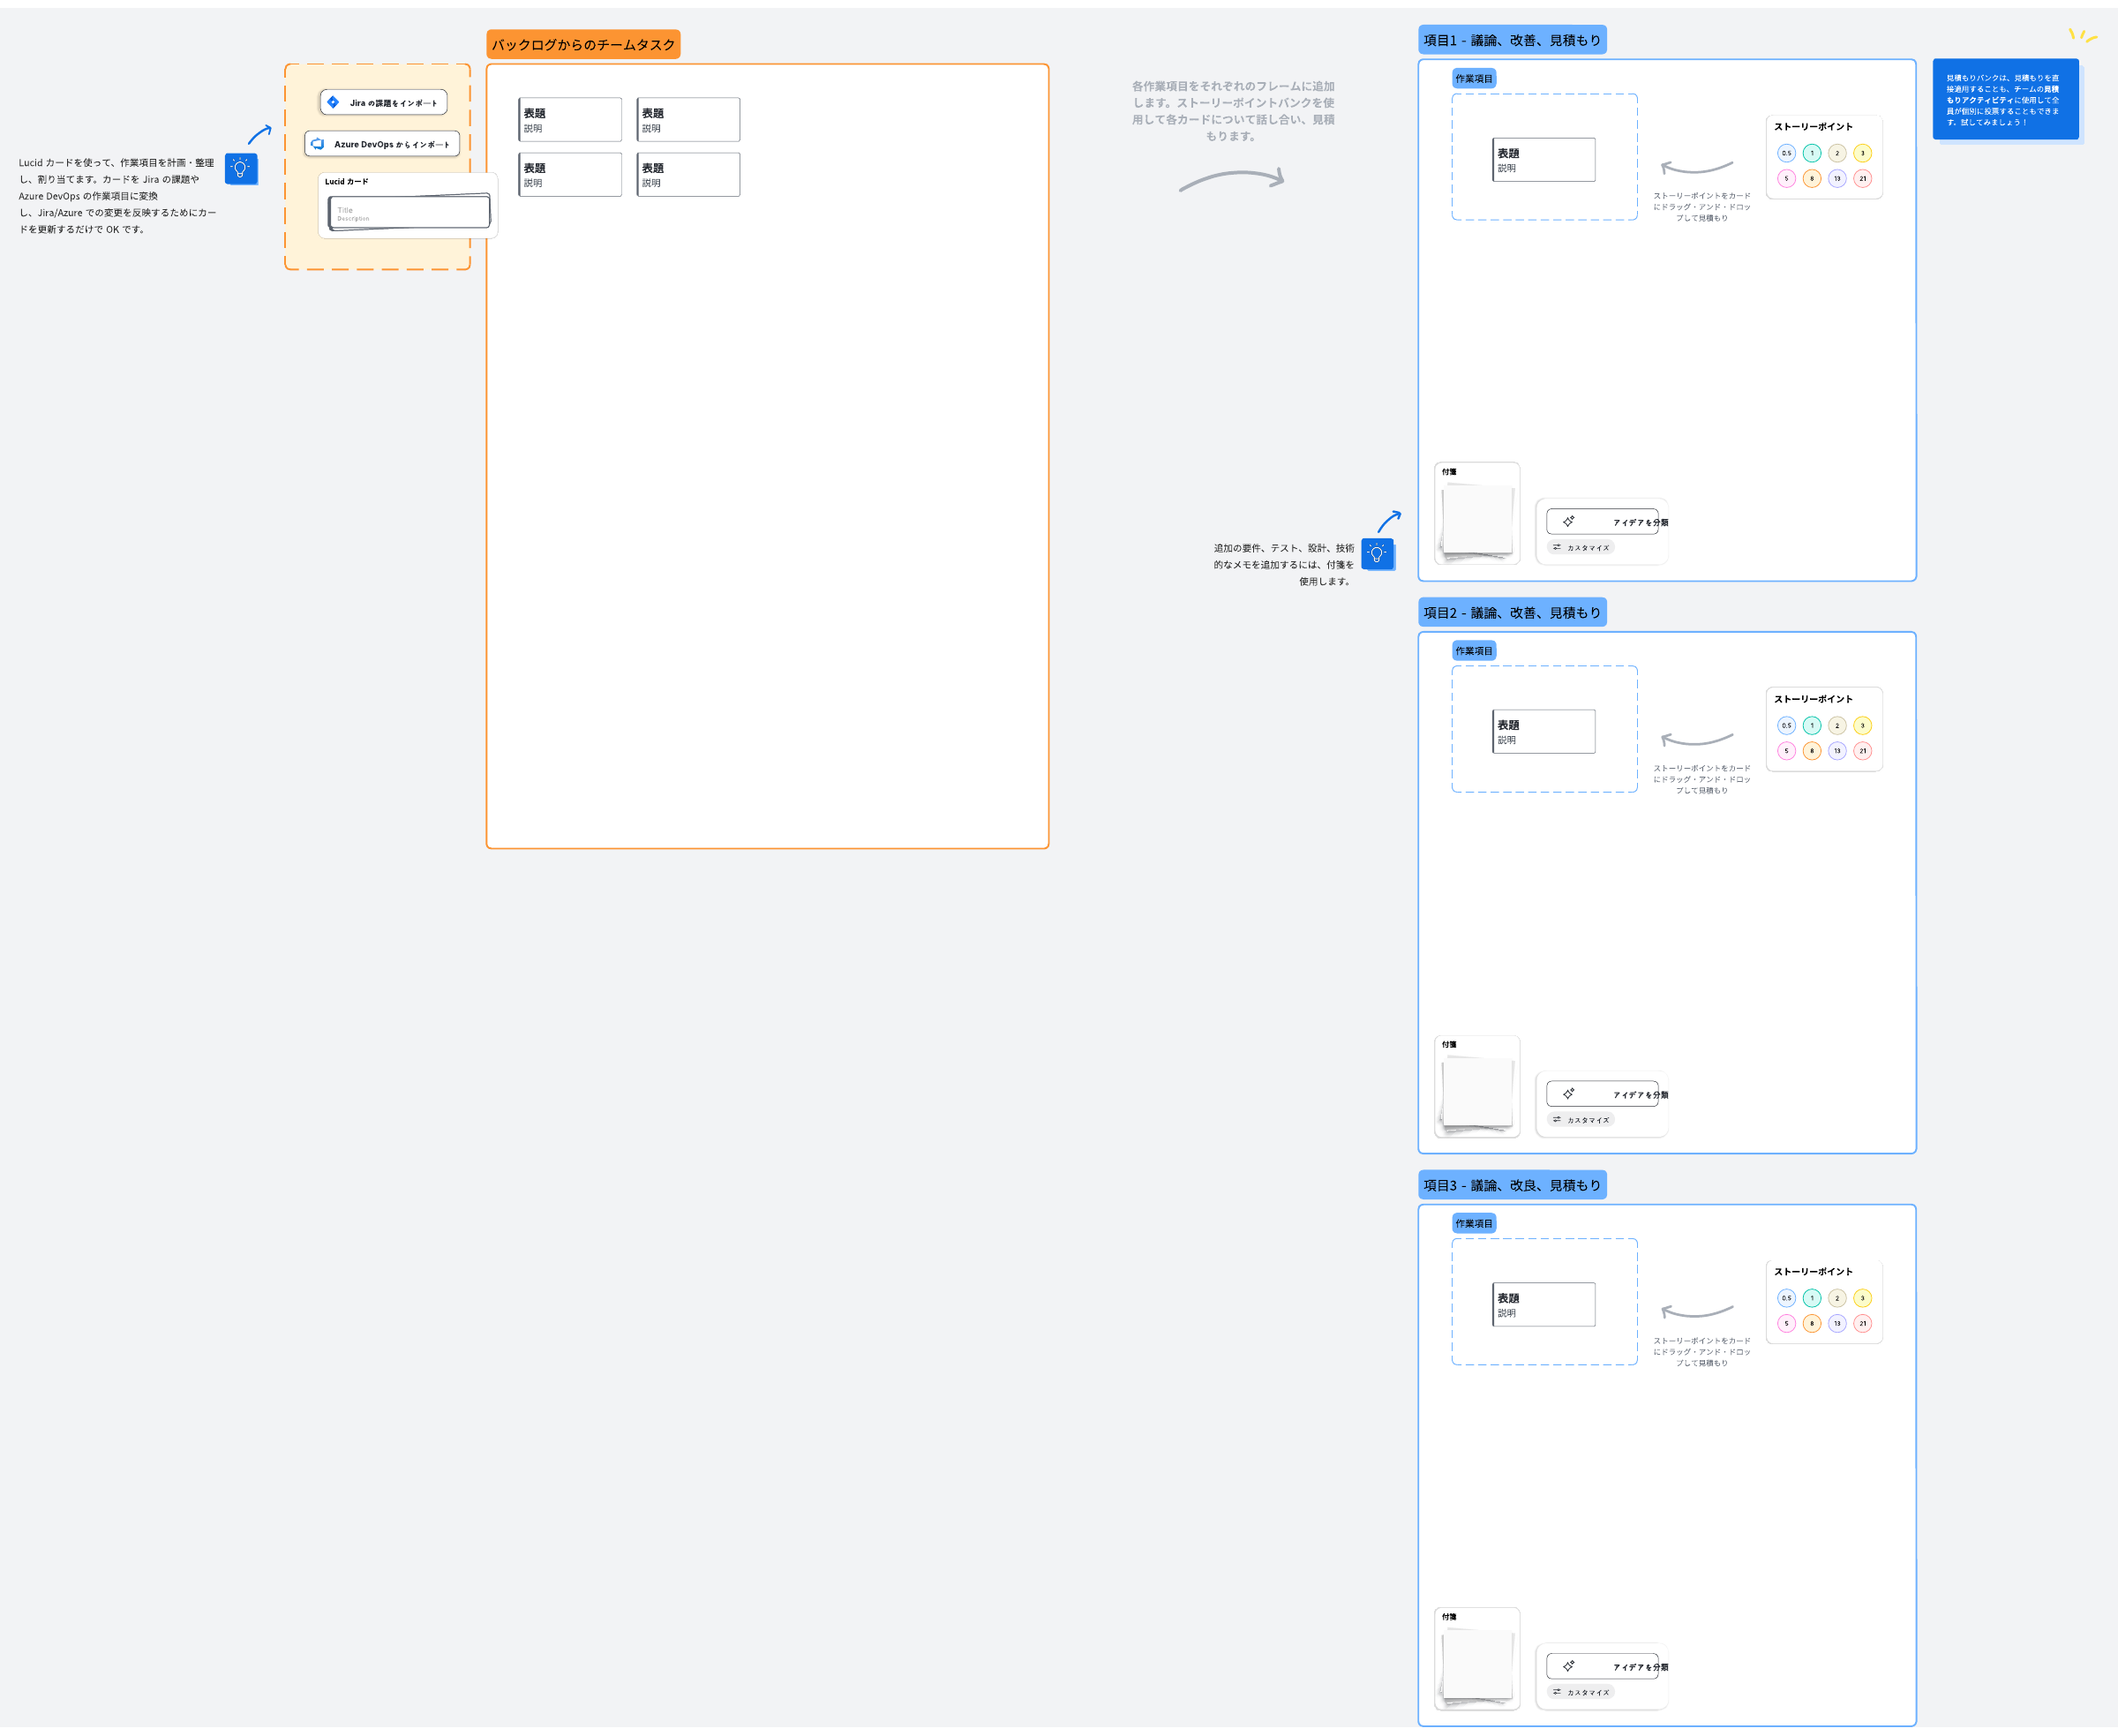Click the lightbulb tip icon beside the Lucid カード text
This screenshot has width=2118, height=1736.
click(240, 168)
